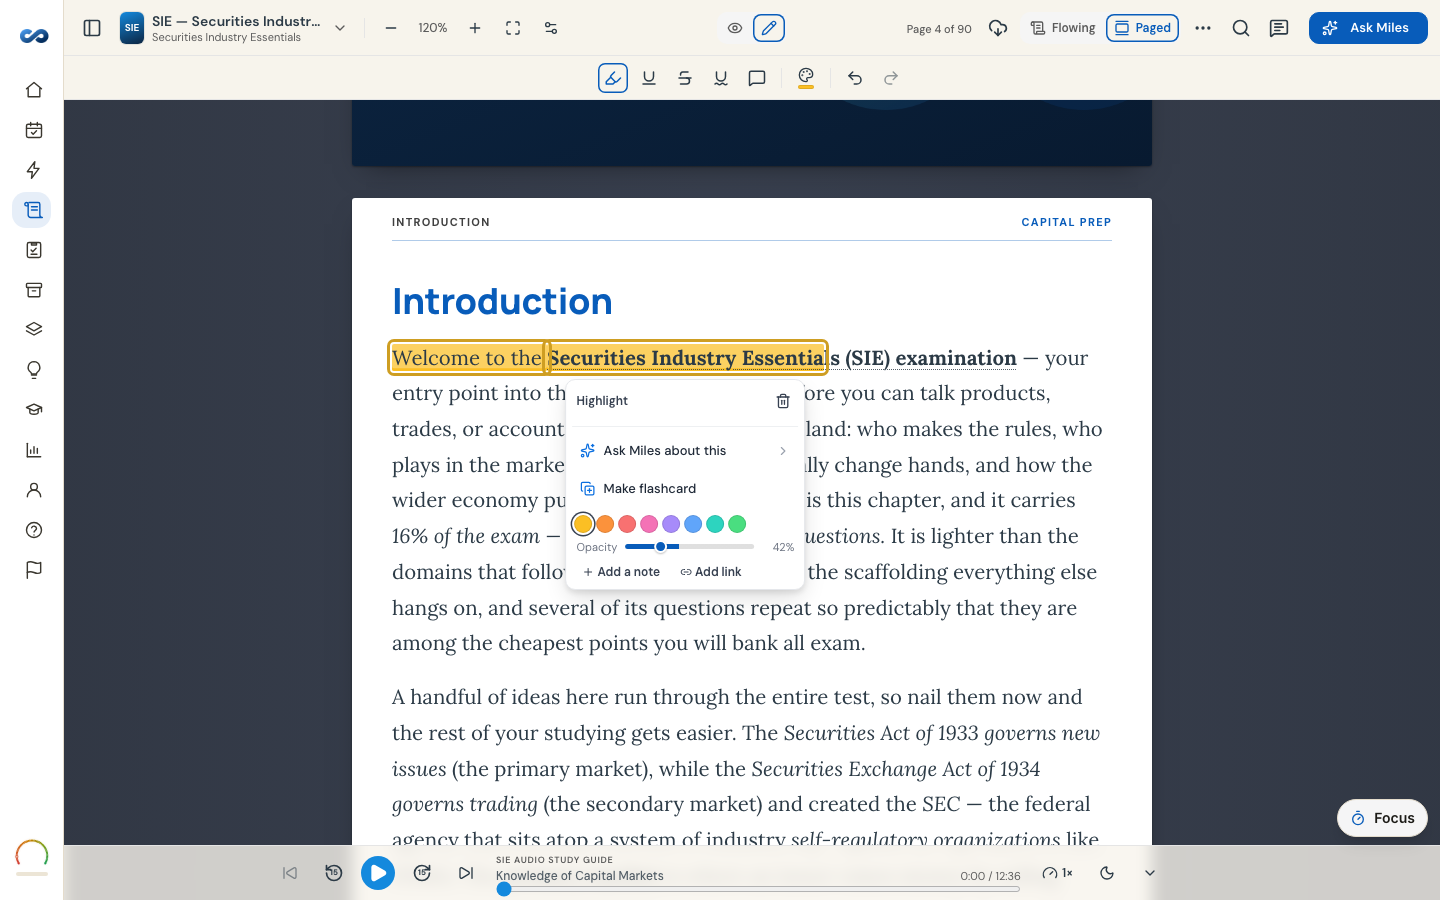The height and width of the screenshot is (900, 1440).
Task: Enter fullscreen with the expand icon
Action: (x=513, y=28)
